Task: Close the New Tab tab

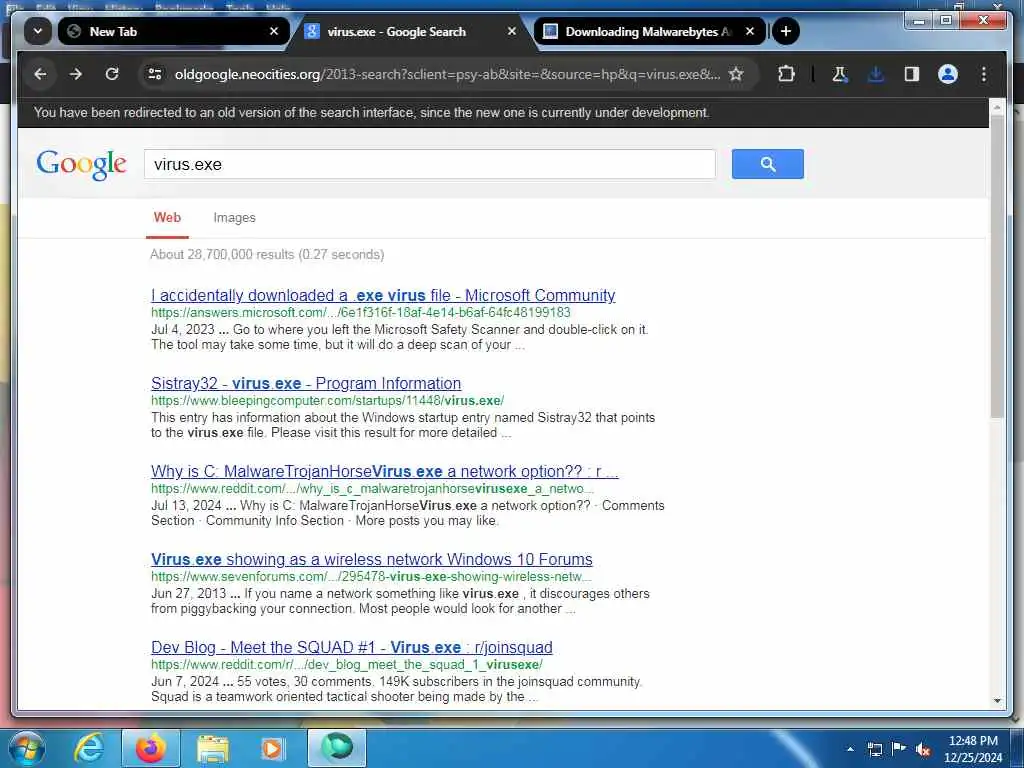Action: [274, 31]
